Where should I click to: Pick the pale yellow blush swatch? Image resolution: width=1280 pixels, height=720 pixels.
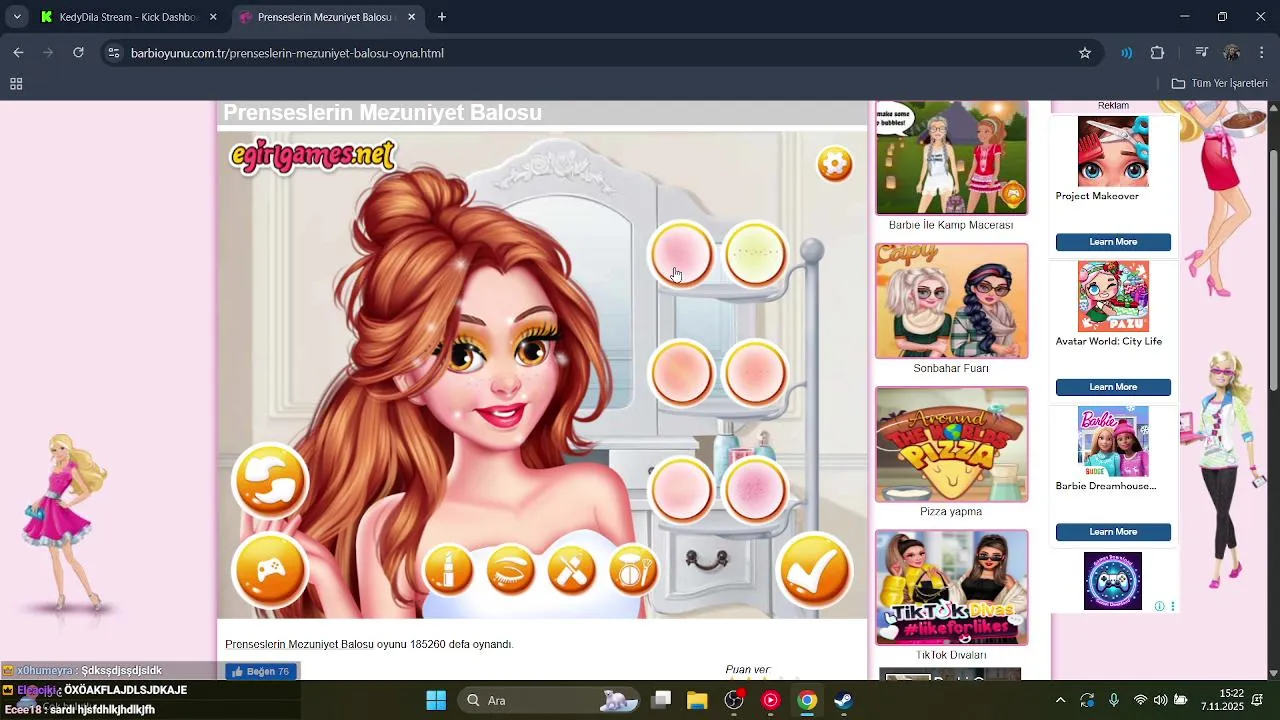point(755,255)
